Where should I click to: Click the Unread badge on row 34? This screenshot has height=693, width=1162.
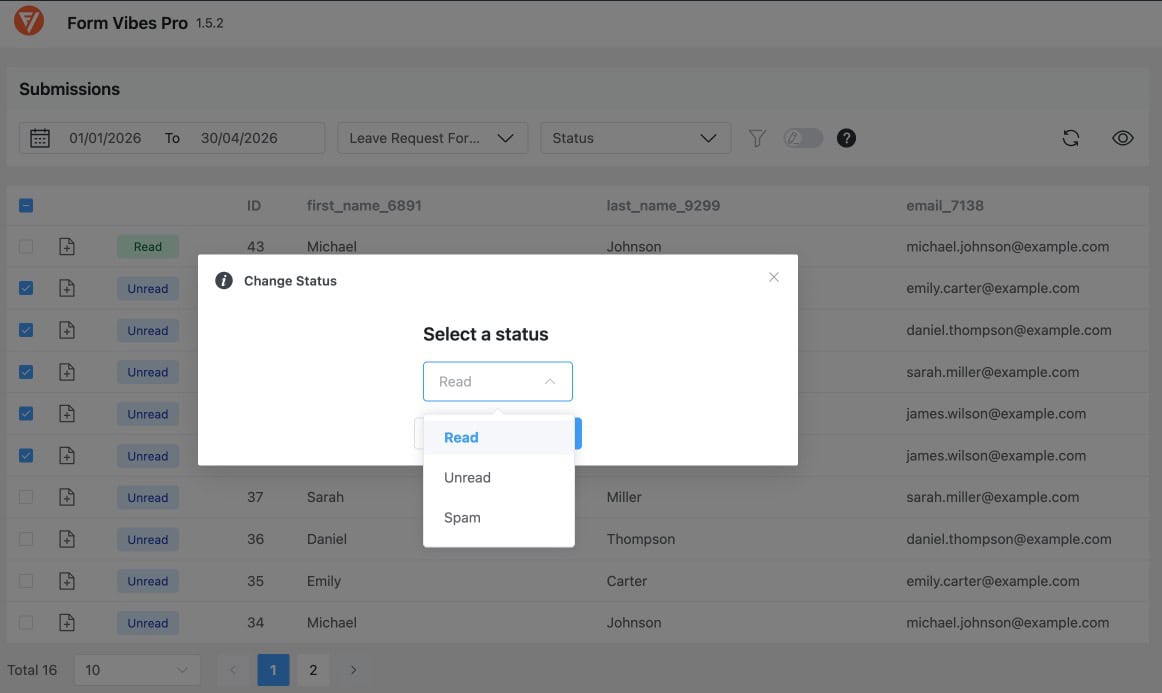(x=147, y=623)
